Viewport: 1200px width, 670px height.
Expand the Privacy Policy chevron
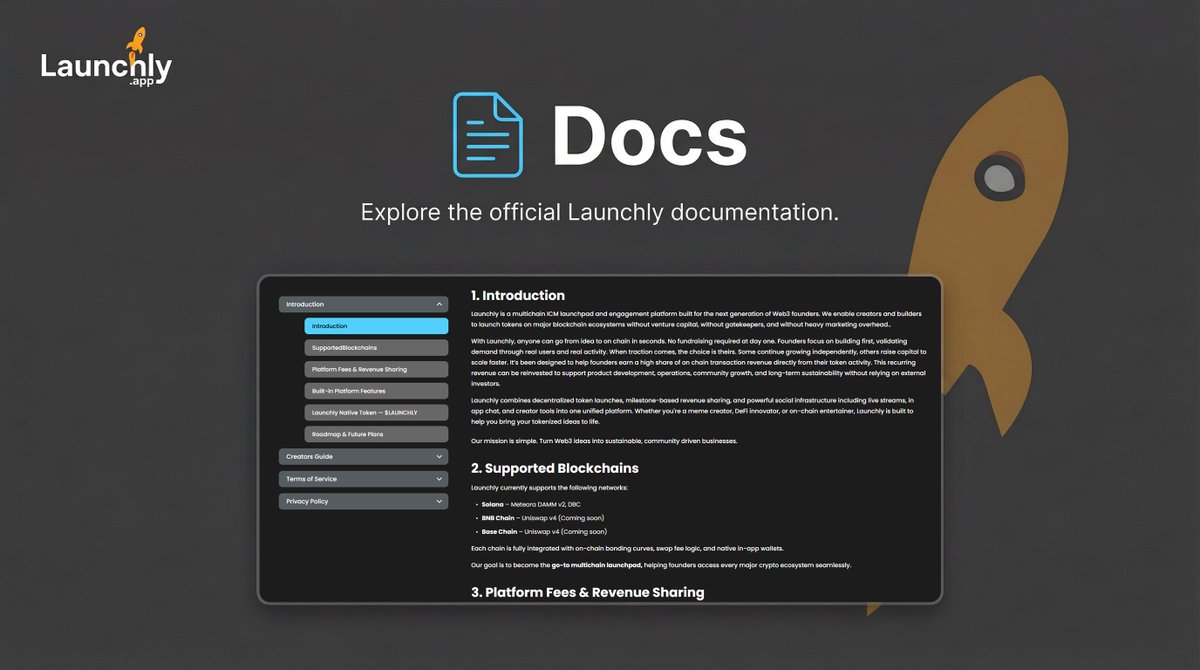pyautogui.click(x=439, y=501)
